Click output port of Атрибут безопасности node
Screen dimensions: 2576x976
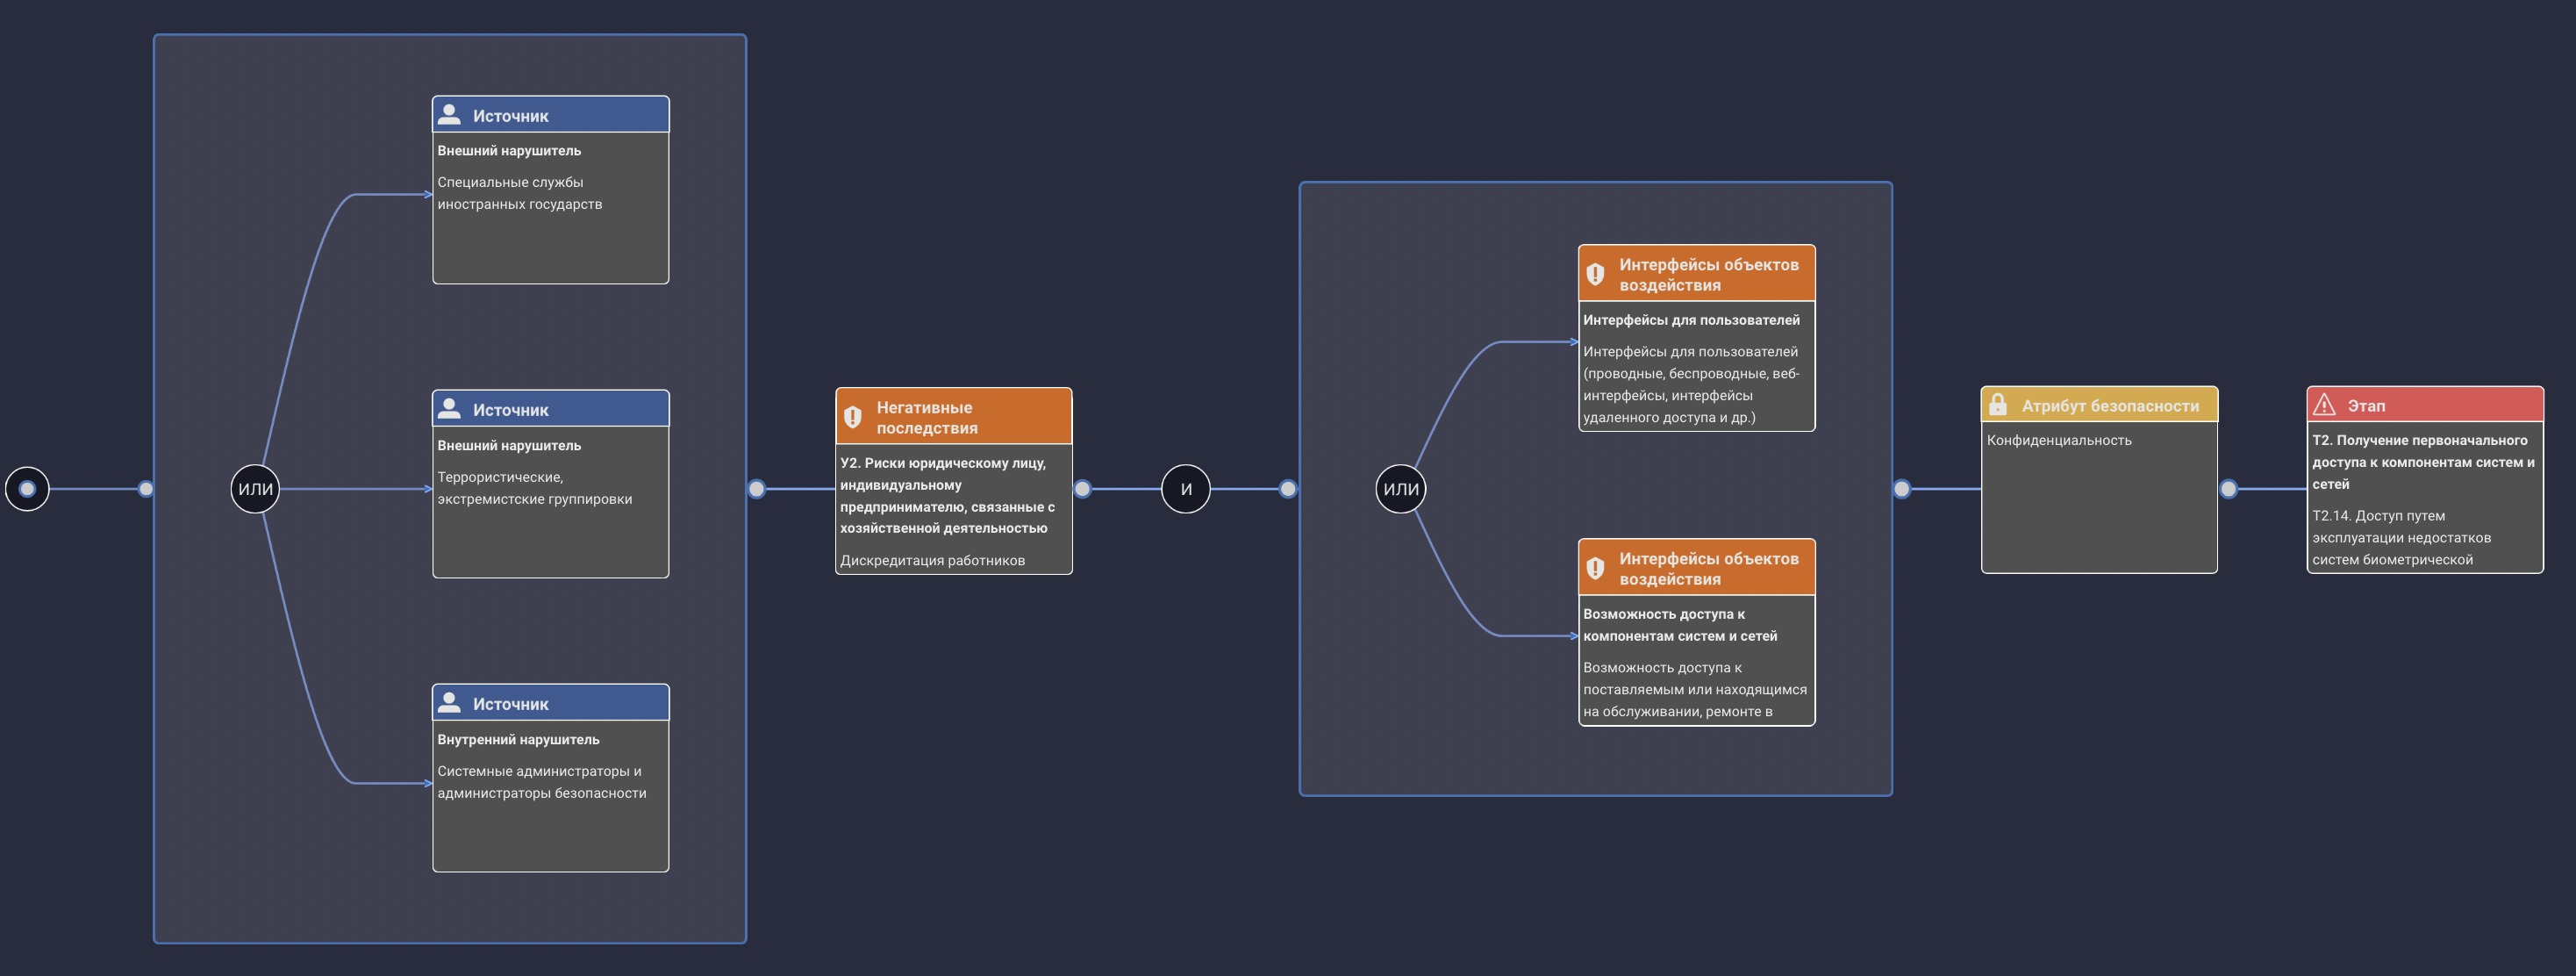point(2228,489)
